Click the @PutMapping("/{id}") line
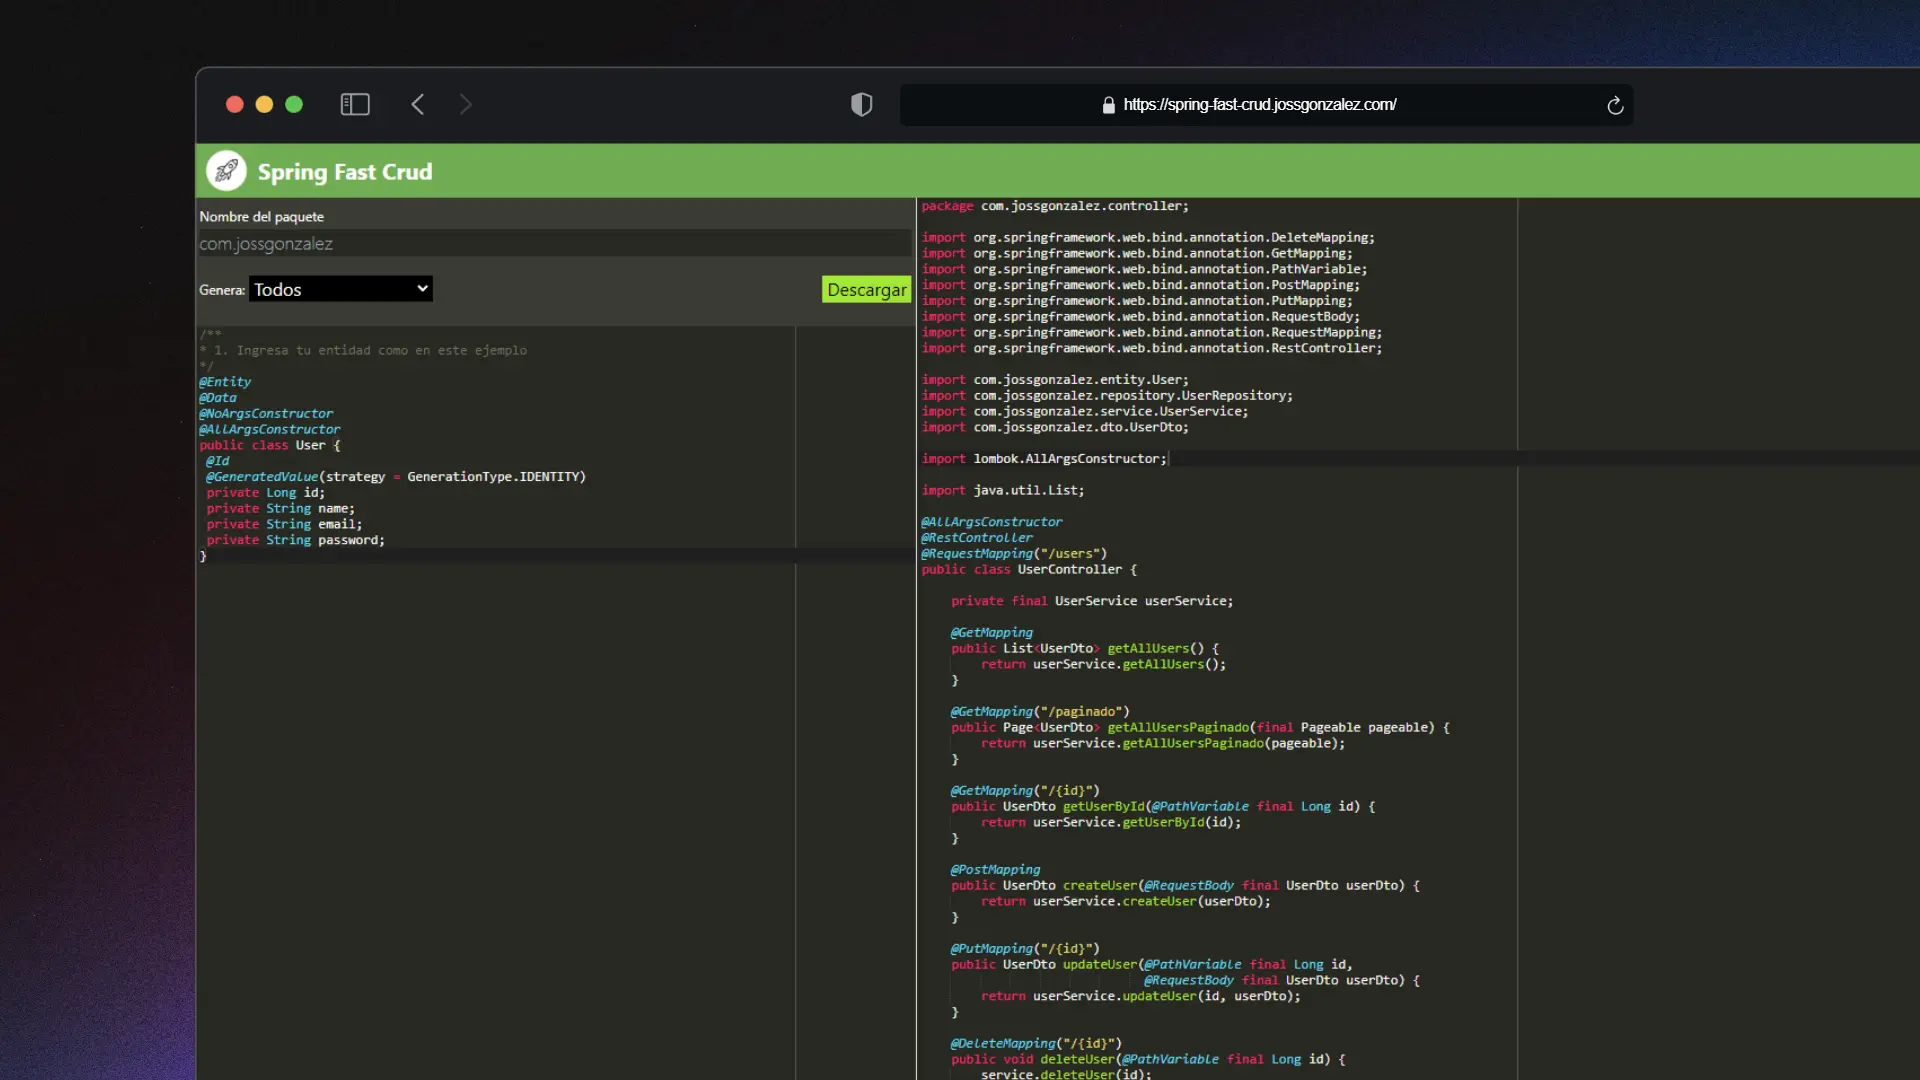This screenshot has height=1080, width=1920. pos(1025,949)
